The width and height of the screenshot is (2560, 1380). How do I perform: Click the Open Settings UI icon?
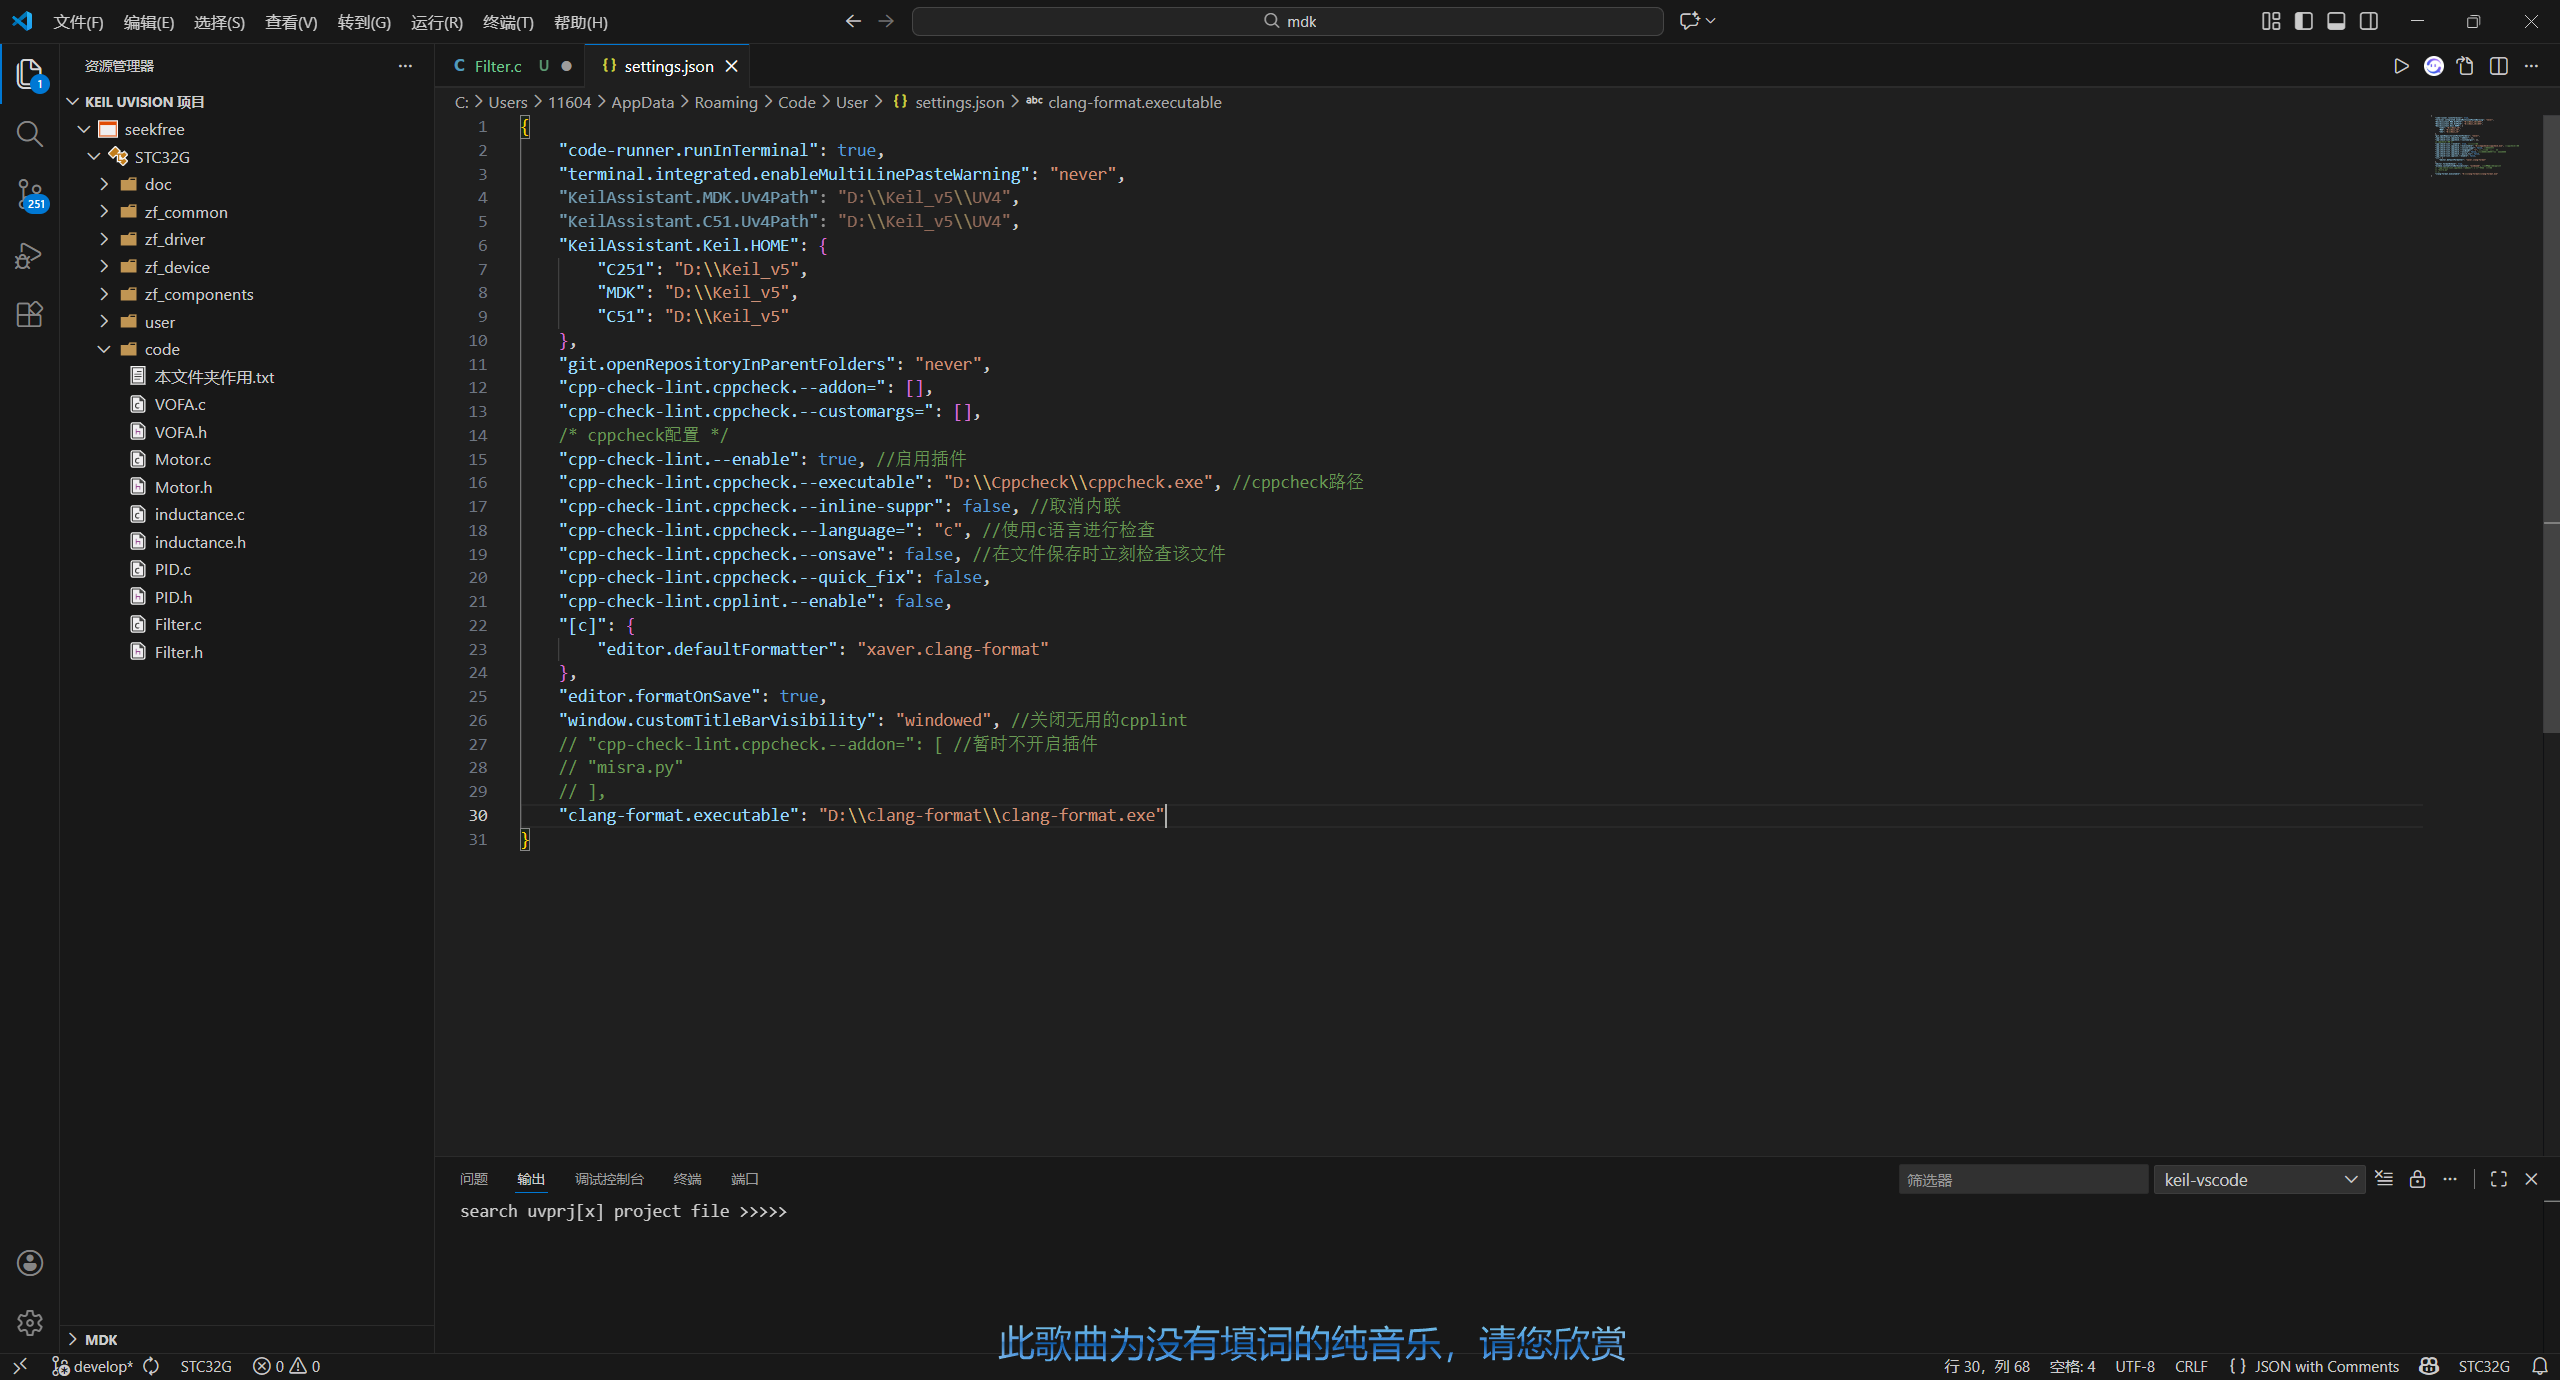pos(2466,66)
